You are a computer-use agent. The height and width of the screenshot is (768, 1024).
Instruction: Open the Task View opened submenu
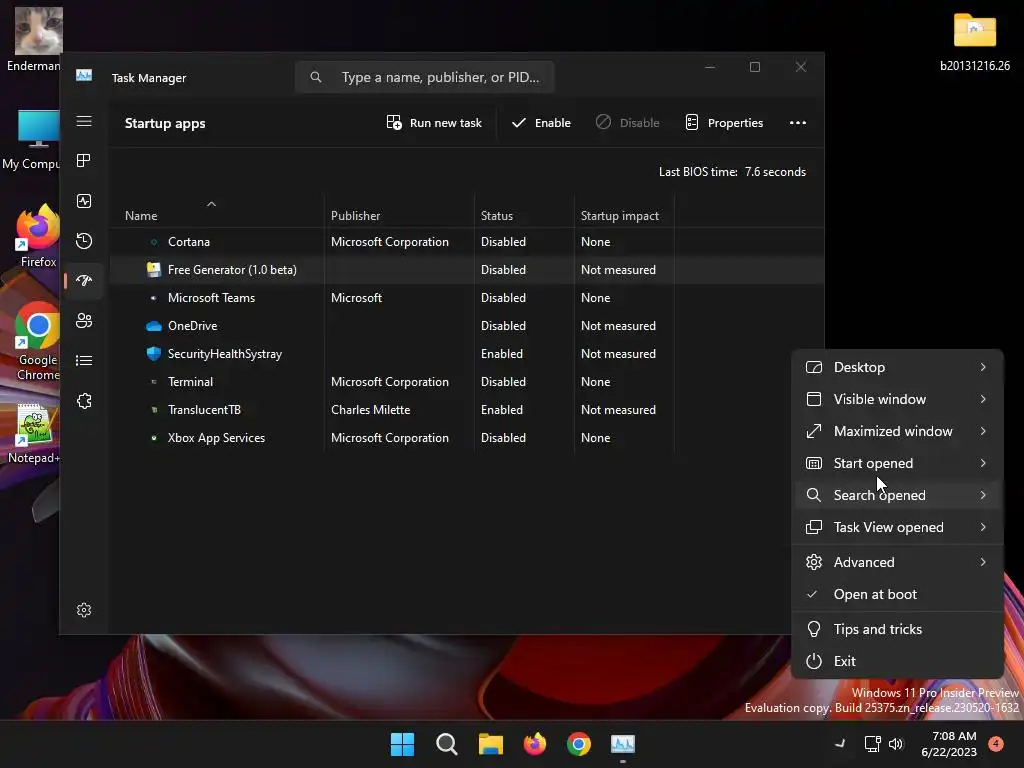click(x=897, y=527)
